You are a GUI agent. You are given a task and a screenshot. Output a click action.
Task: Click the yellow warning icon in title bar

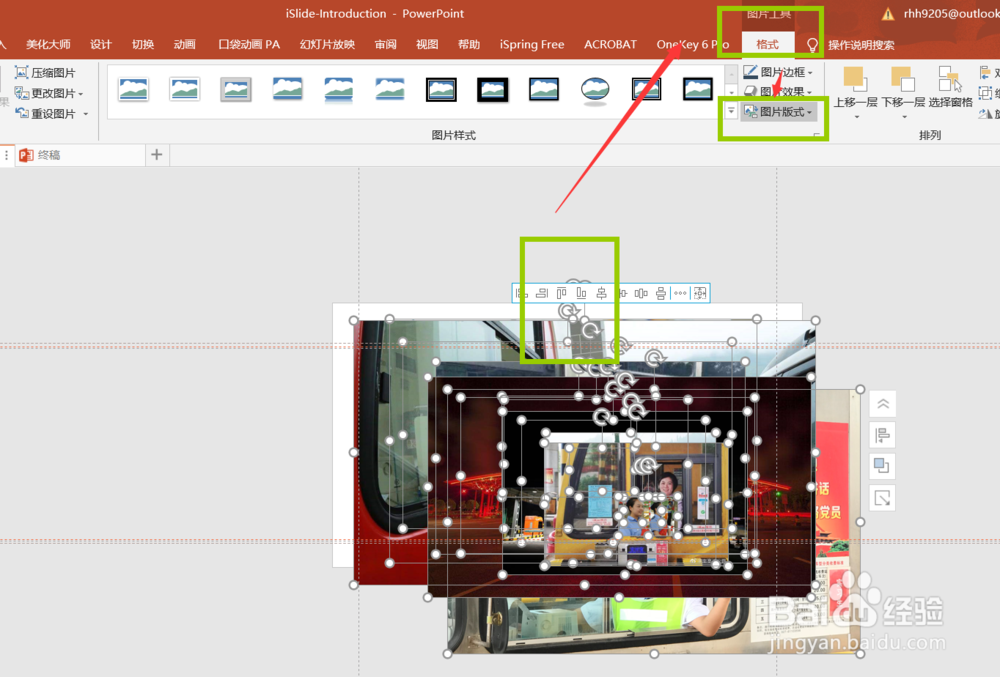point(888,14)
